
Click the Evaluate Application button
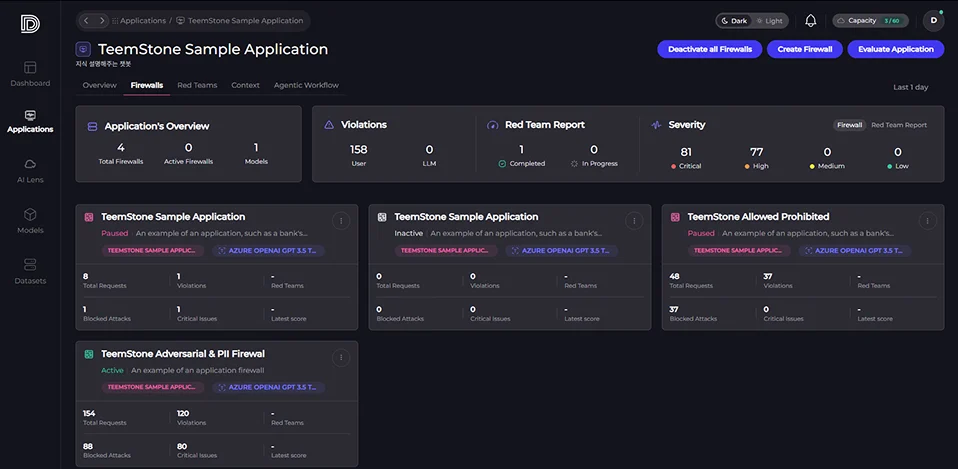(896, 49)
